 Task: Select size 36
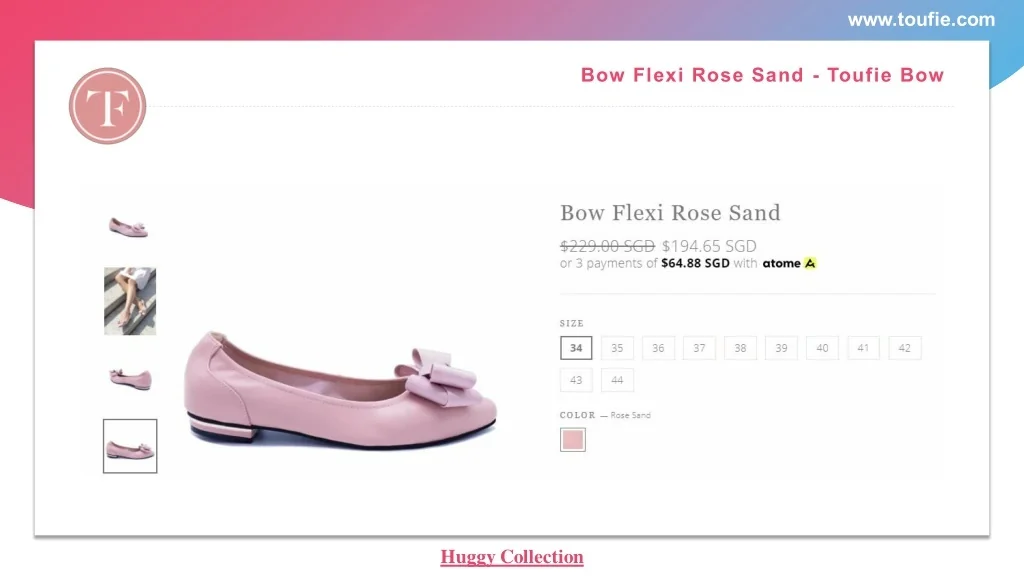(x=658, y=348)
